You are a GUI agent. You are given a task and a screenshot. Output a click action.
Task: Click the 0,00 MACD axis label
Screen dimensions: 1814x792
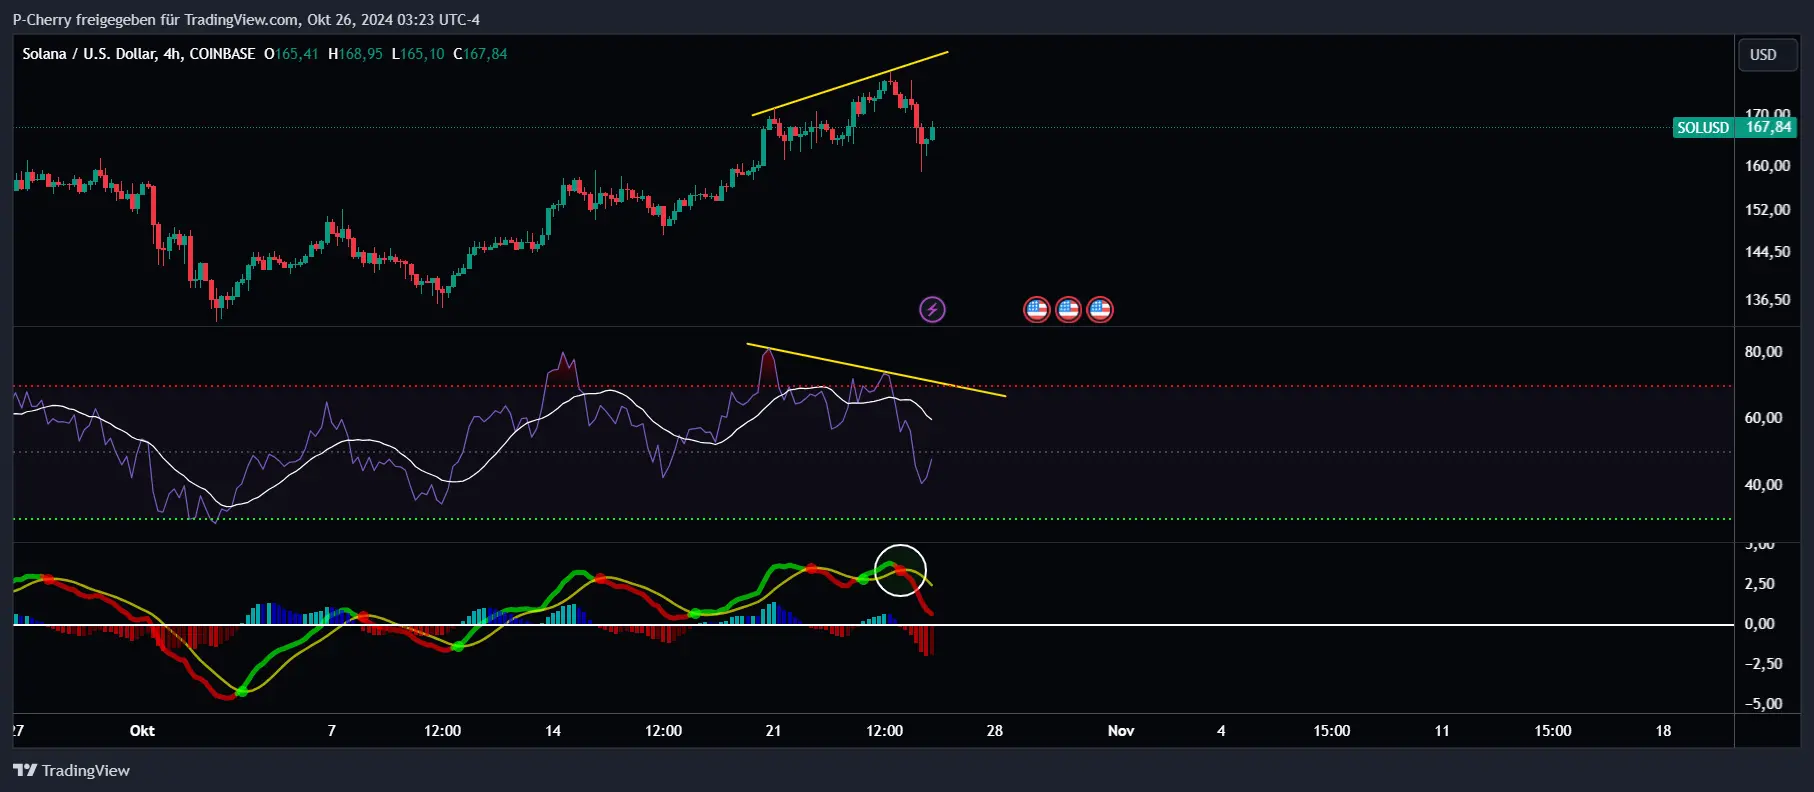[1759, 624]
